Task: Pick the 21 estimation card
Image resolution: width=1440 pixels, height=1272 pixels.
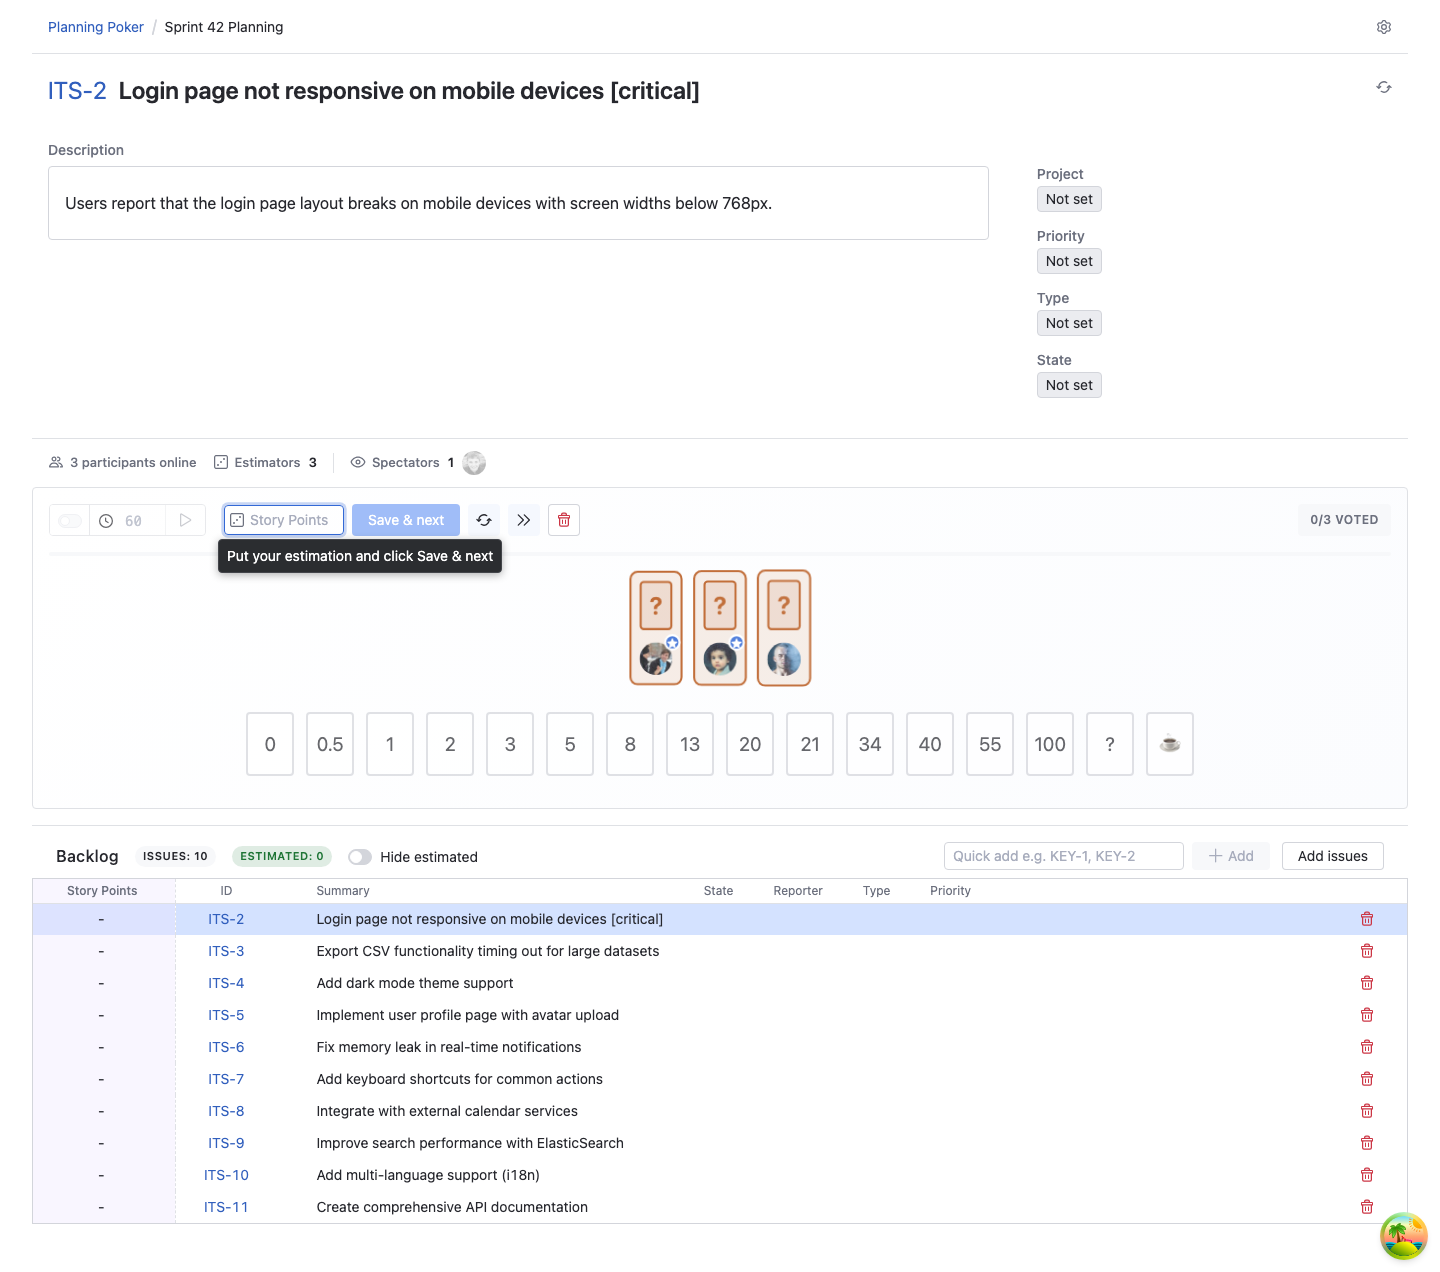Action: click(810, 744)
